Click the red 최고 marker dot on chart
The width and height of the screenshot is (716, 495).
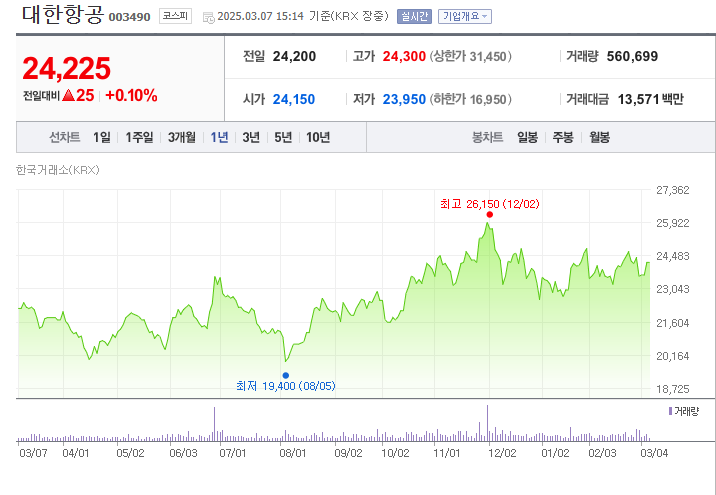click(x=490, y=215)
